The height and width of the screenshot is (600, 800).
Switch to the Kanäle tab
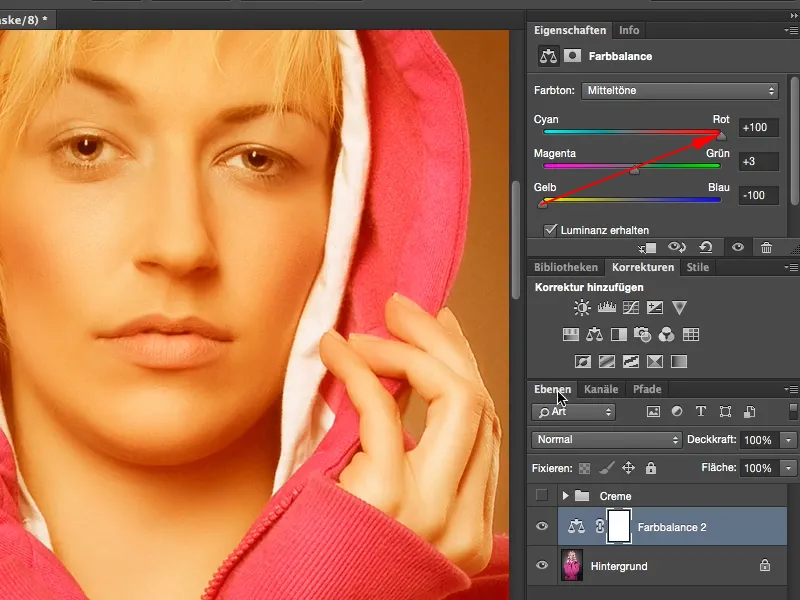(x=603, y=389)
